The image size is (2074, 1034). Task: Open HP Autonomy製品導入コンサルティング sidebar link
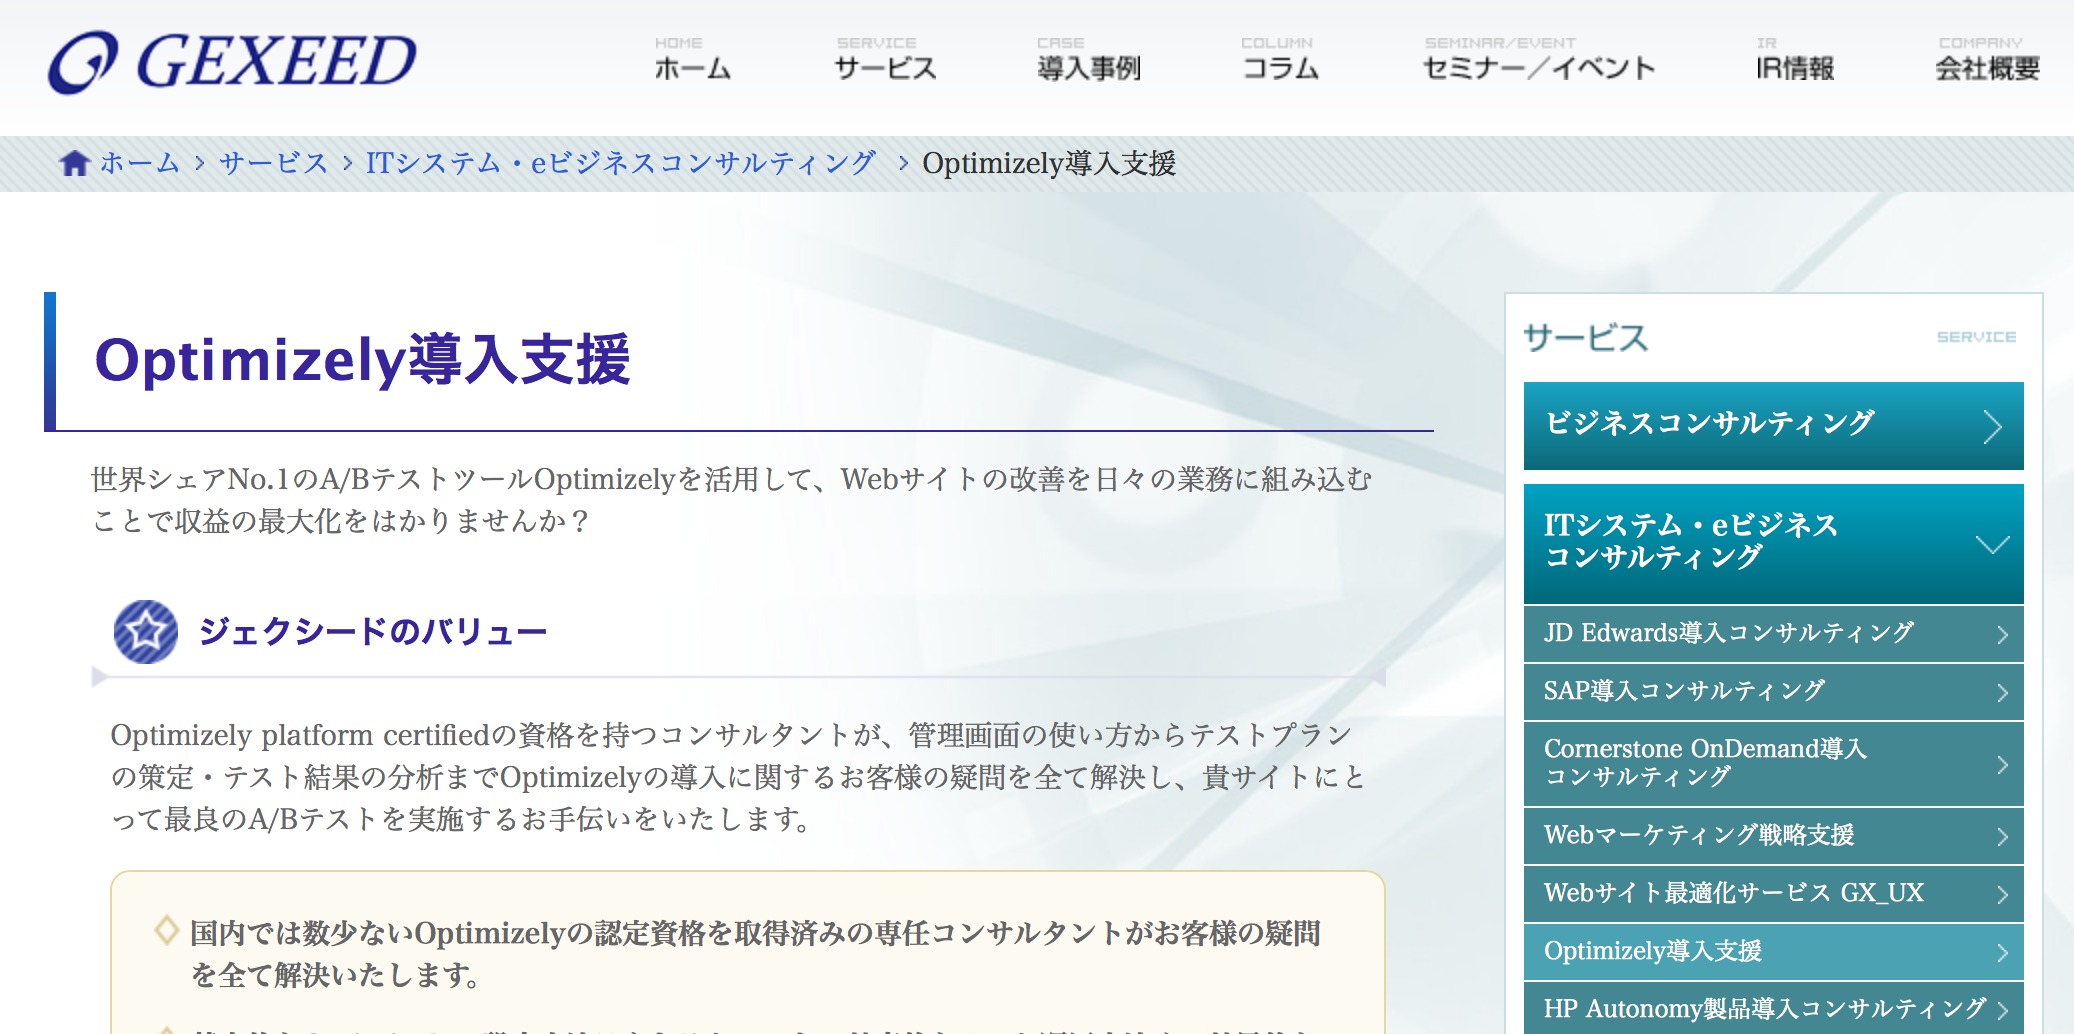pyautogui.click(x=1764, y=1009)
